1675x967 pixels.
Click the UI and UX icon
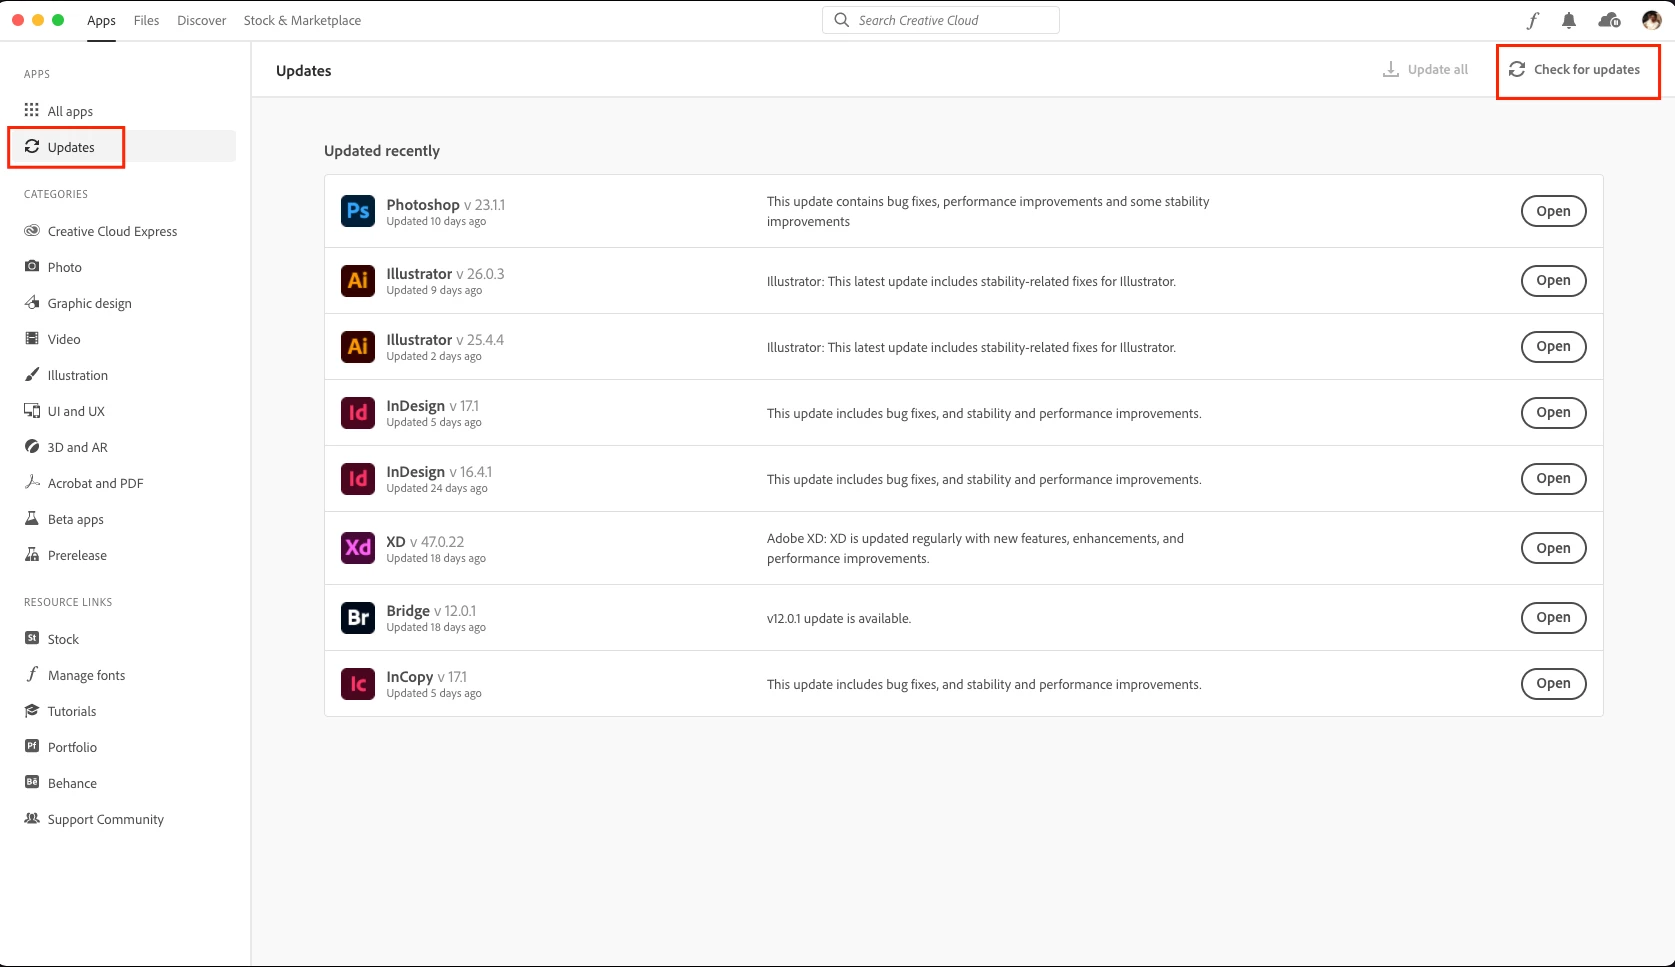32,410
